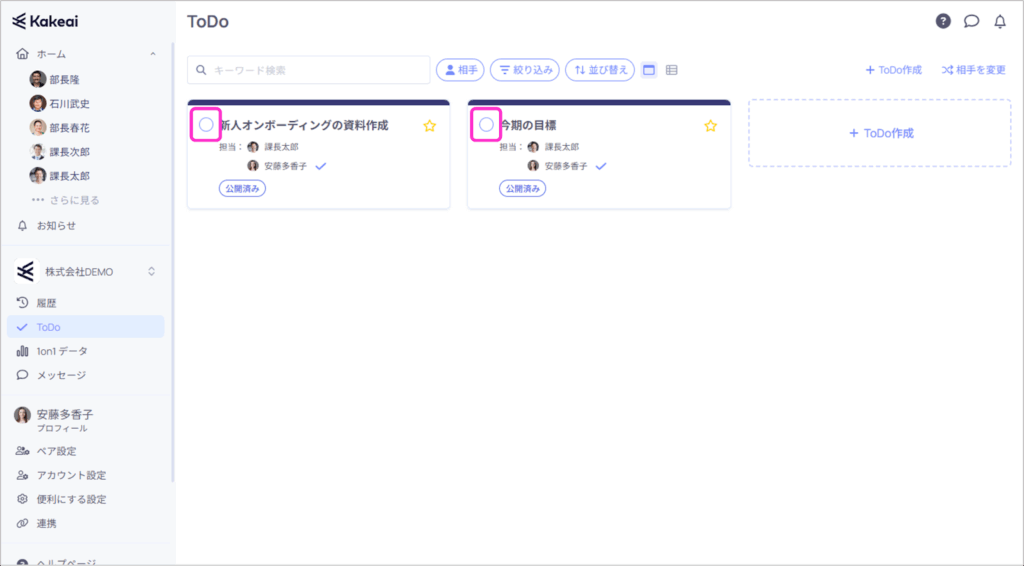Switch to table list view icon
Viewport: 1024px width, 566px height.
[672, 70]
